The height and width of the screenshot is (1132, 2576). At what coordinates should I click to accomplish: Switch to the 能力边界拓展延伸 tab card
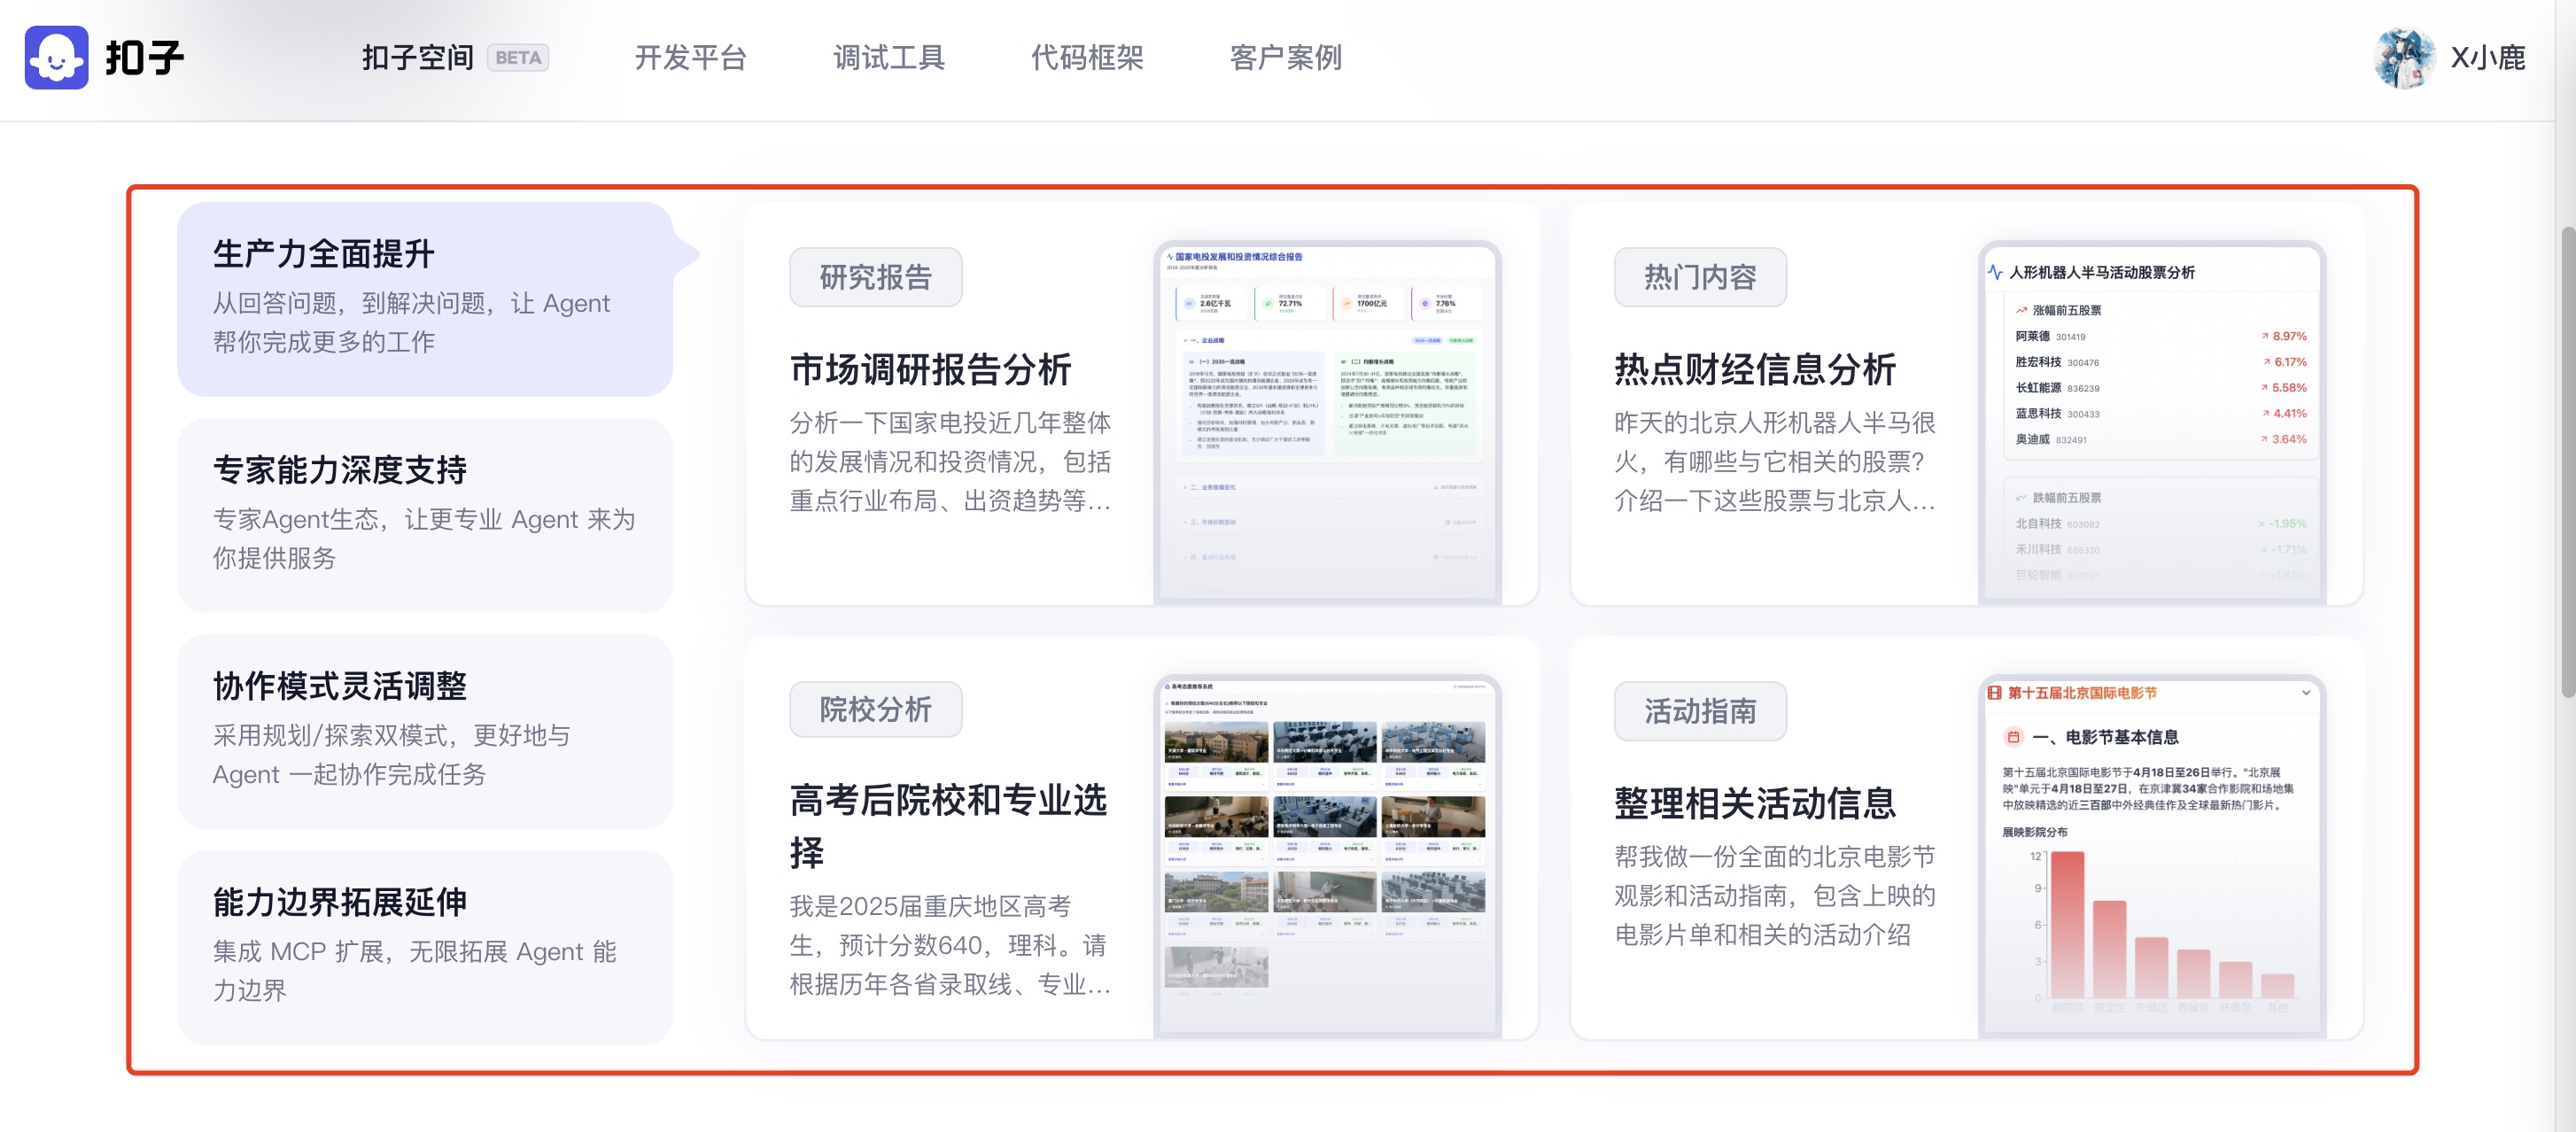[424, 946]
